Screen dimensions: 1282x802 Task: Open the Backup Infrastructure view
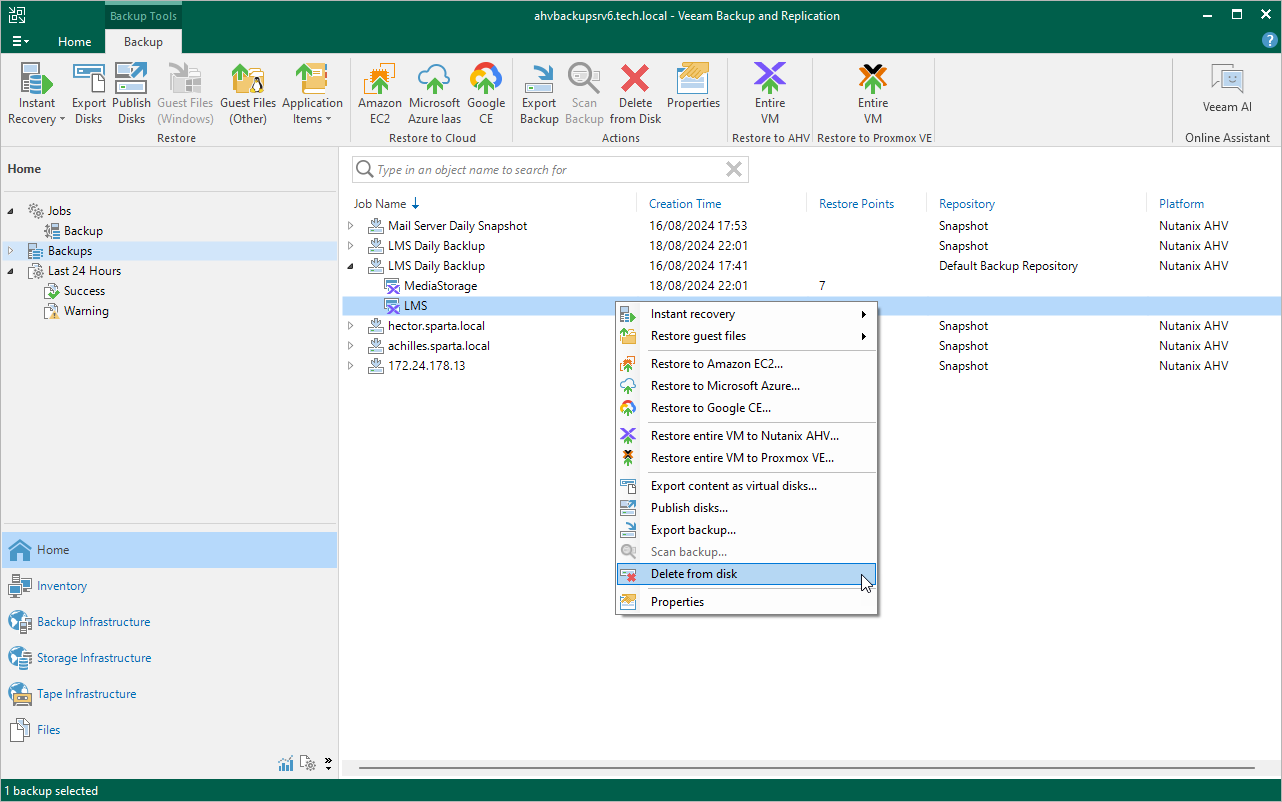(x=169, y=622)
